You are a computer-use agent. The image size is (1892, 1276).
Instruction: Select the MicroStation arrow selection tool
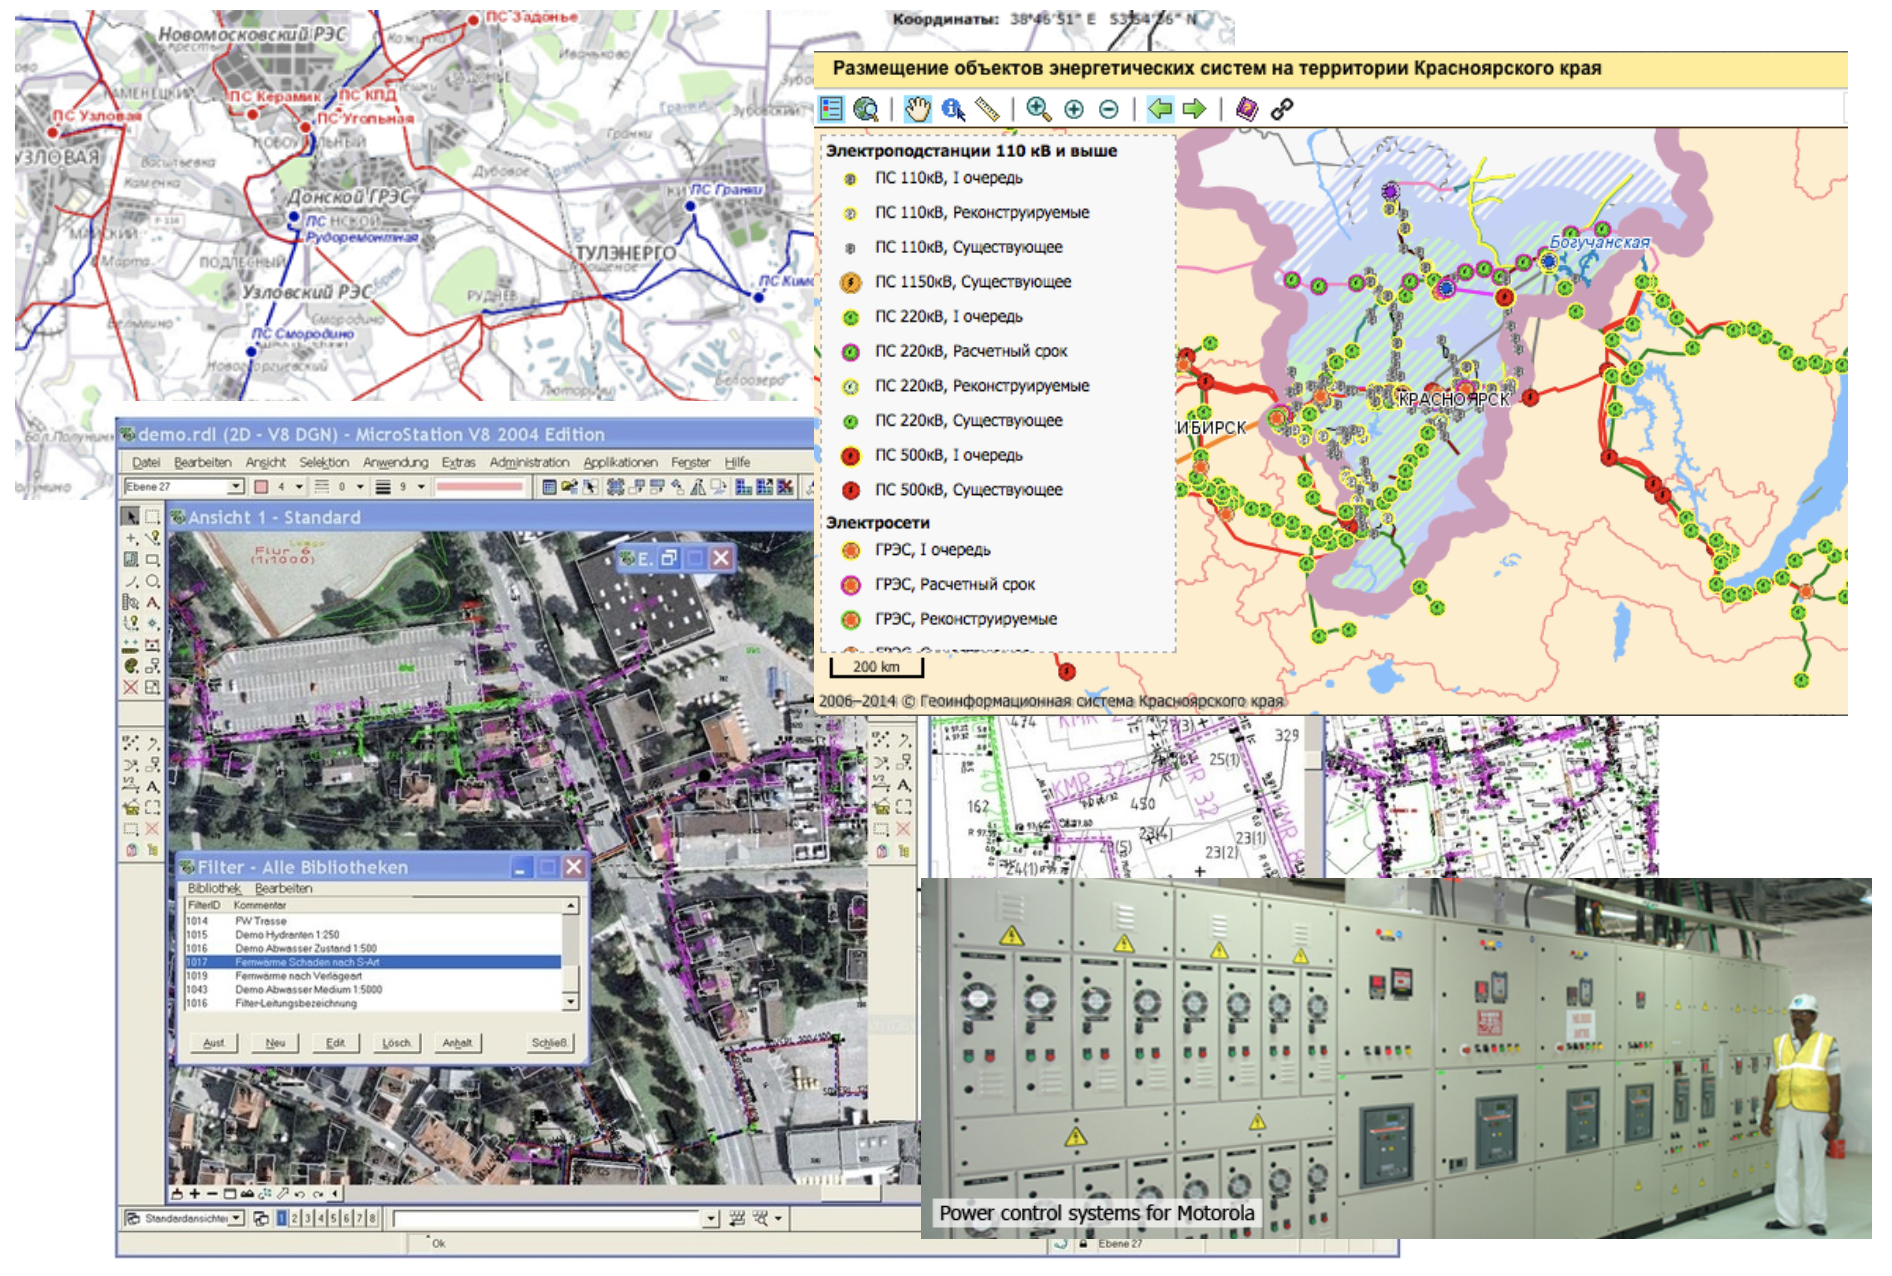click(130, 516)
